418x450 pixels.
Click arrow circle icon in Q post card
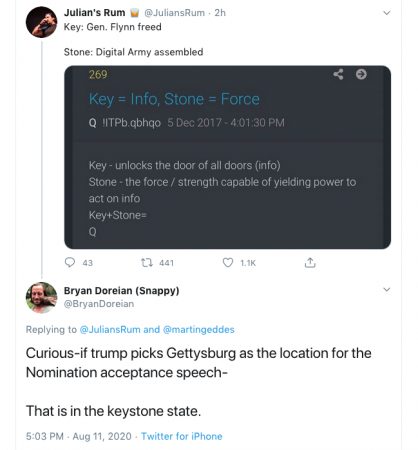(361, 74)
